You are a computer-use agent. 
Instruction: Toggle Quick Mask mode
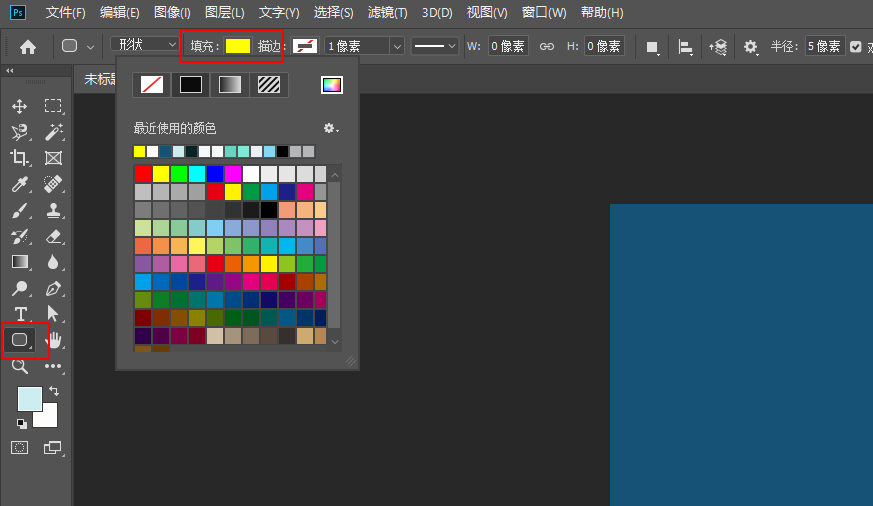point(20,447)
